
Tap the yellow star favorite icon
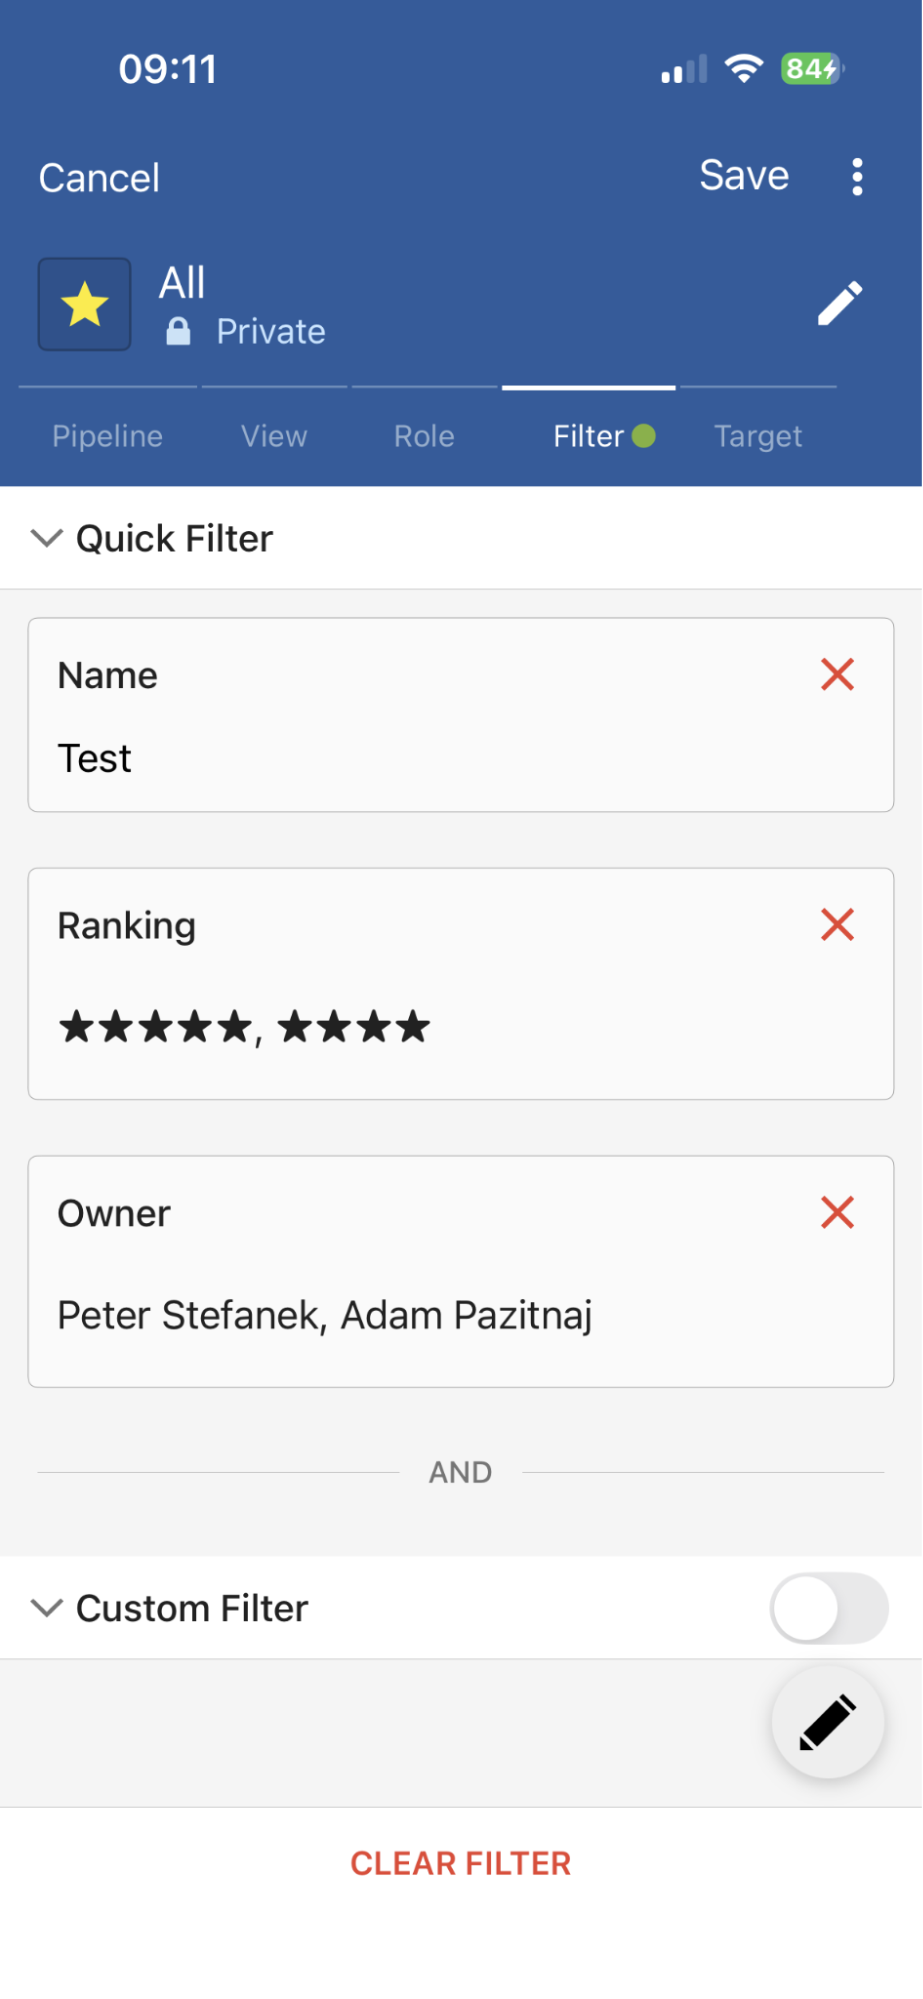[85, 304]
